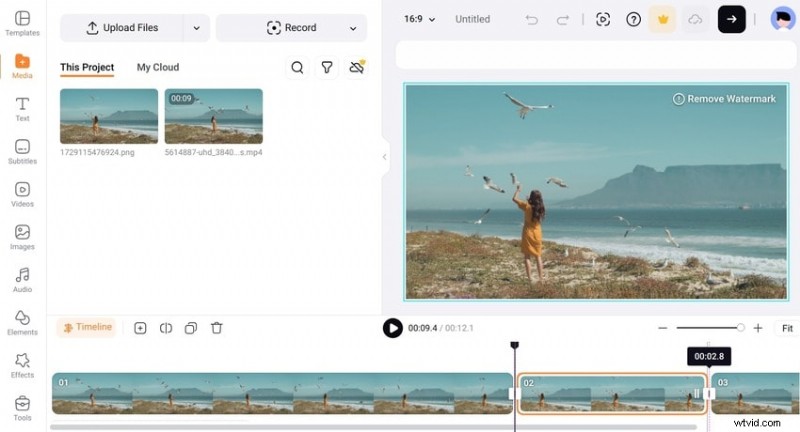The image size is (800, 432).
Task: Zoom out the timeline with minus
Action: [663, 328]
